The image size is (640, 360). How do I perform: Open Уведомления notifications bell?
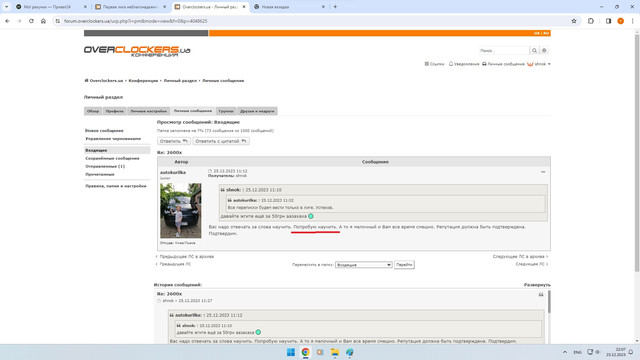(x=464, y=64)
